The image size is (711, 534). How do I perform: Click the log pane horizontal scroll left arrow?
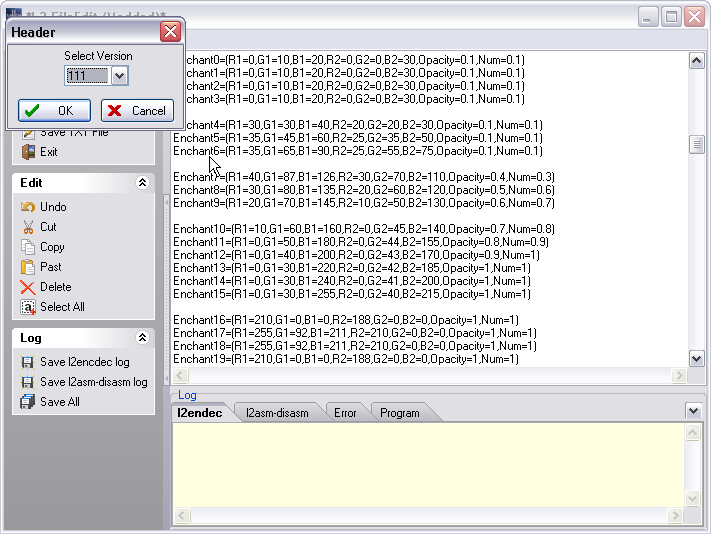[x=181, y=515]
